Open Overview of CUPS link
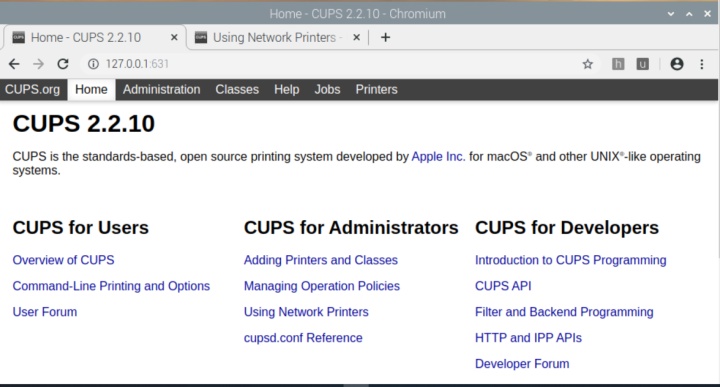 pyautogui.click(x=63, y=260)
